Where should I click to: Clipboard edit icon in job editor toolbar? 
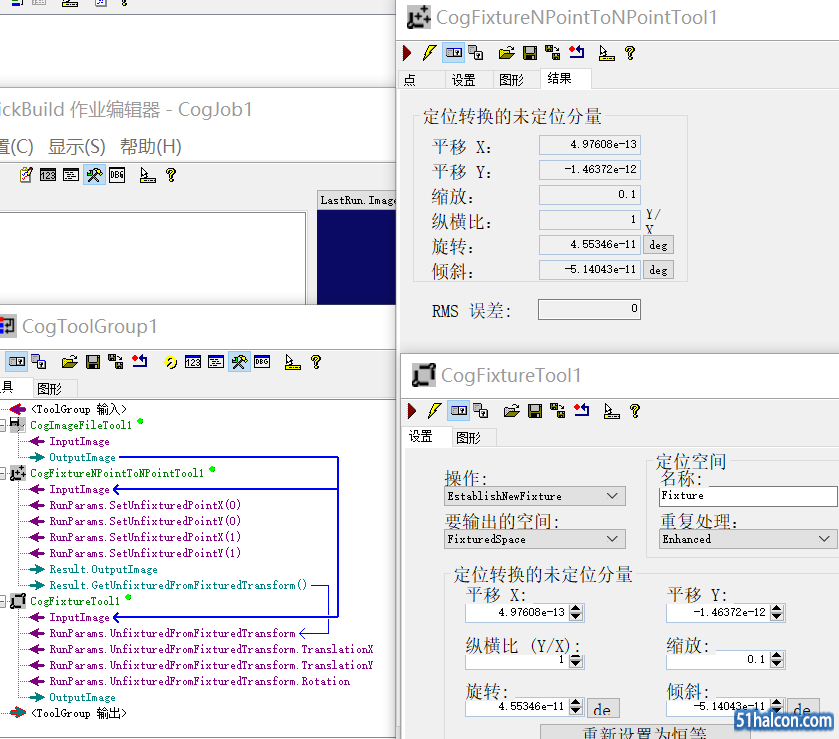[26, 175]
